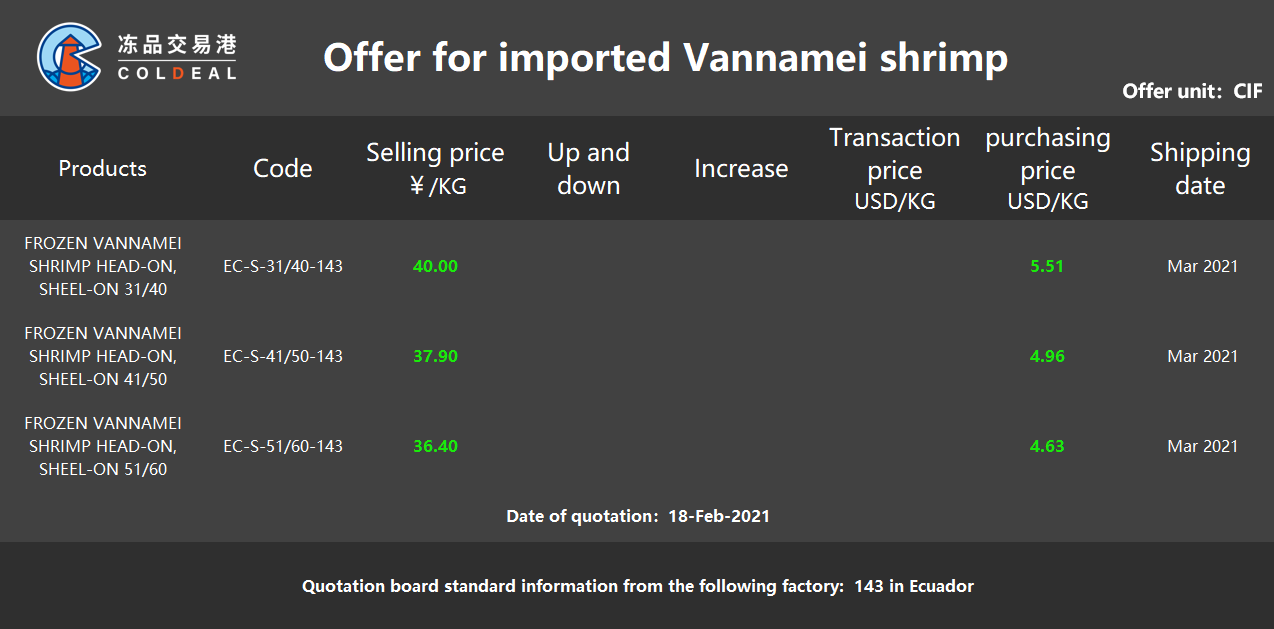The height and width of the screenshot is (629, 1274).
Task: Click the 40.00 selling price value
Action: click(x=435, y=266)
